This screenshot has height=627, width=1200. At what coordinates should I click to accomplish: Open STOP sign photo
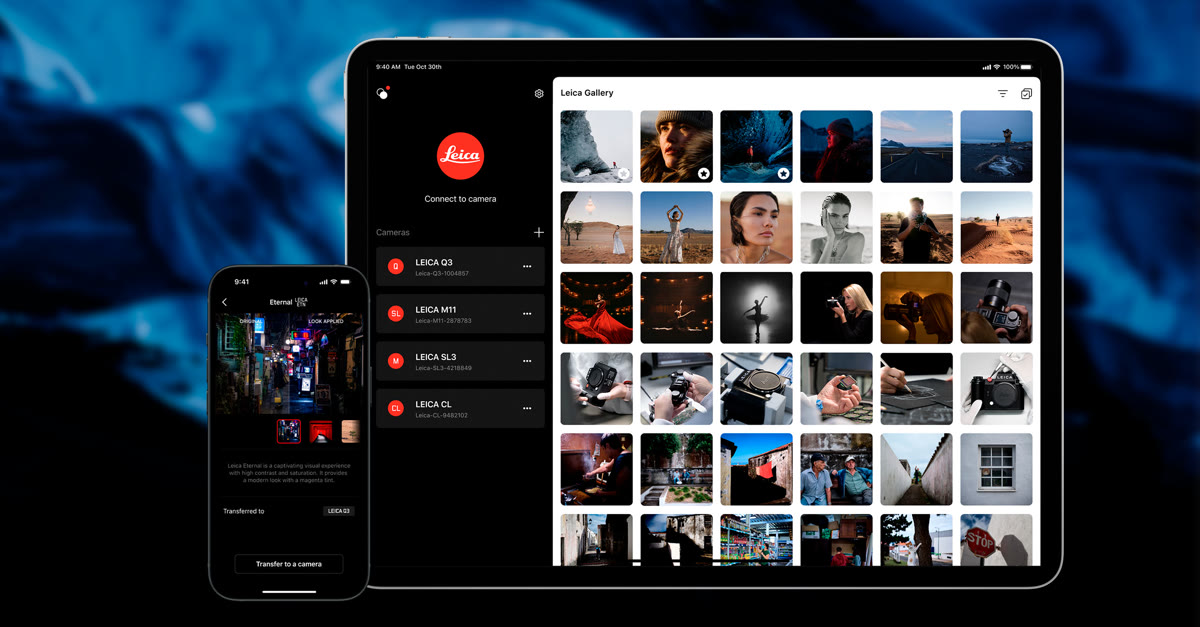(997, 540)
